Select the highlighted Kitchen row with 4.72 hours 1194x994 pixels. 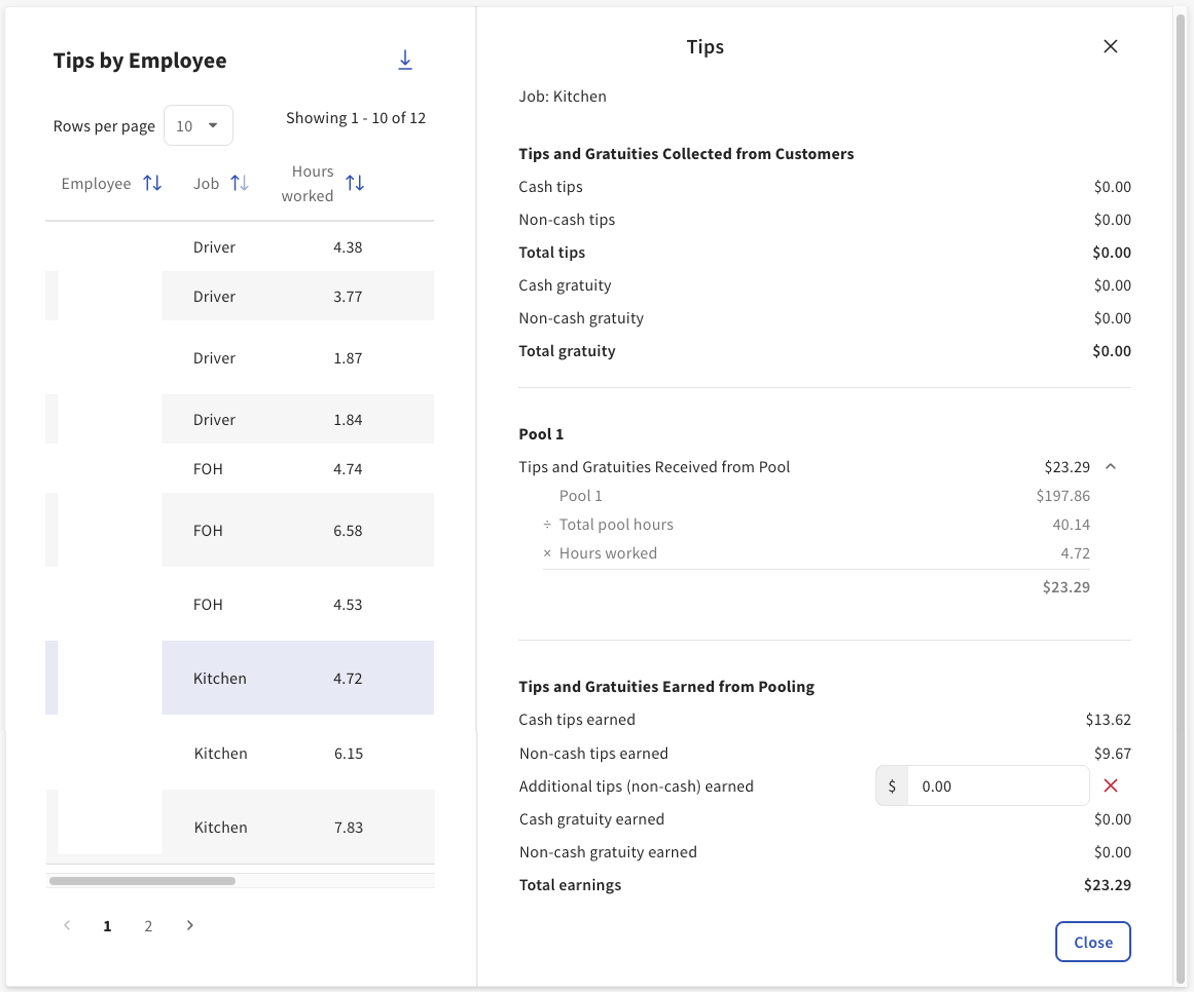click(x=297, y=677)
